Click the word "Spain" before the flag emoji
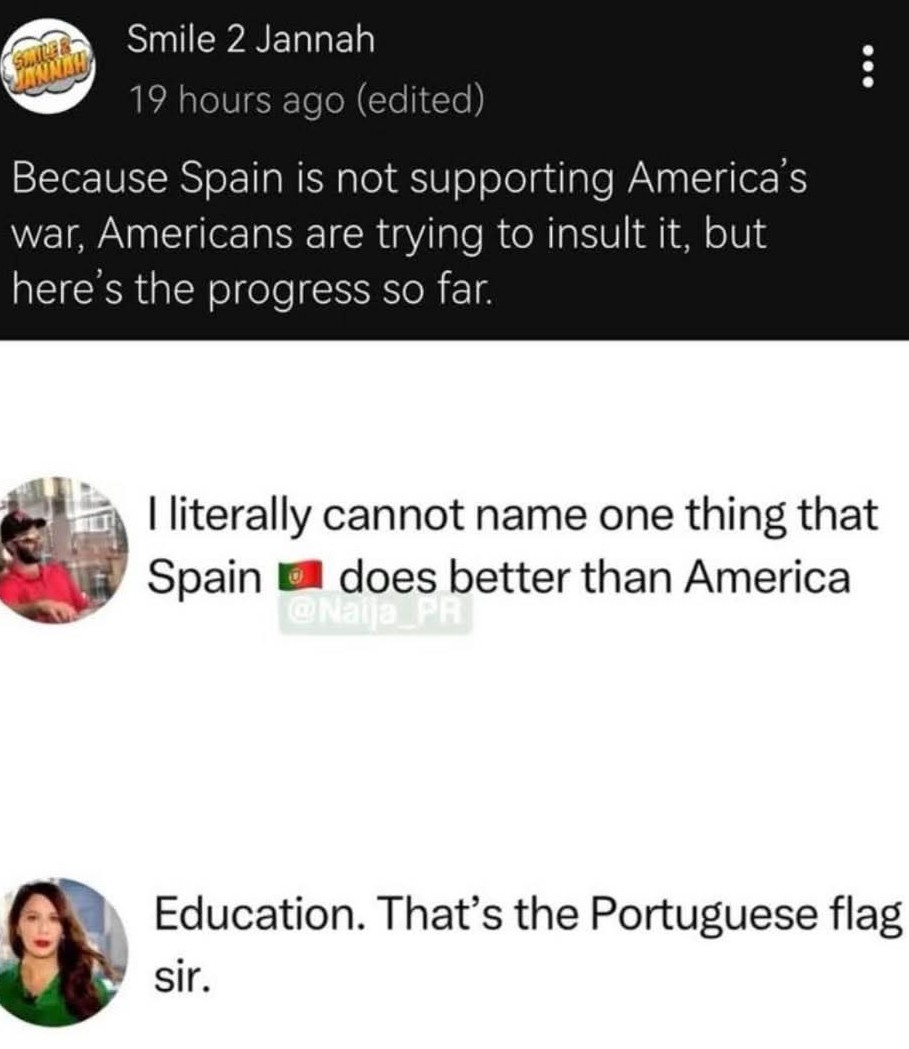This screenshot has width=909, height=1049. (x=205, y=577)
